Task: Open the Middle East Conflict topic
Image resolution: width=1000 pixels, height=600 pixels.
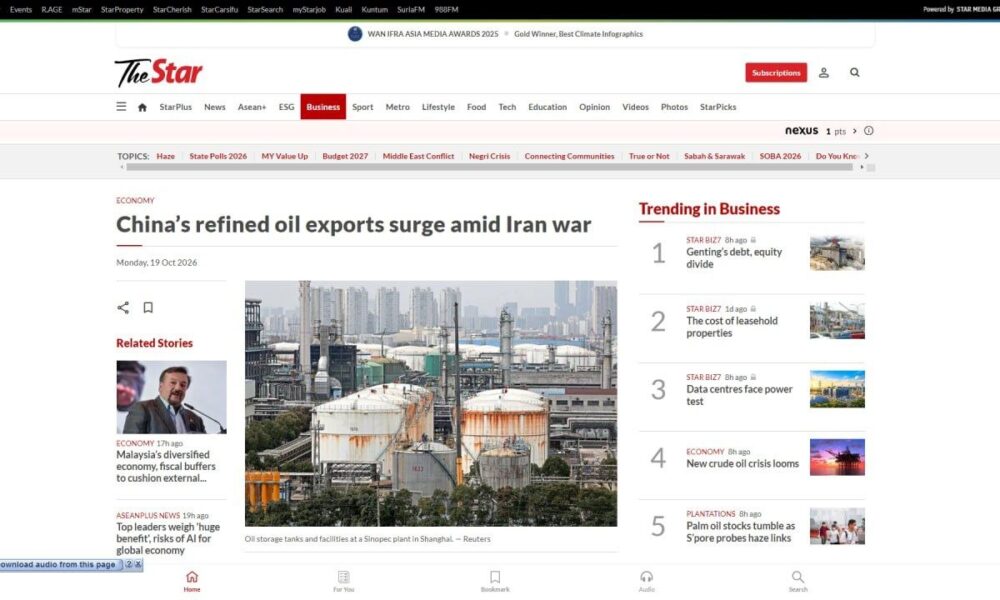Action: pyautogui.click(x=418, y=156)
